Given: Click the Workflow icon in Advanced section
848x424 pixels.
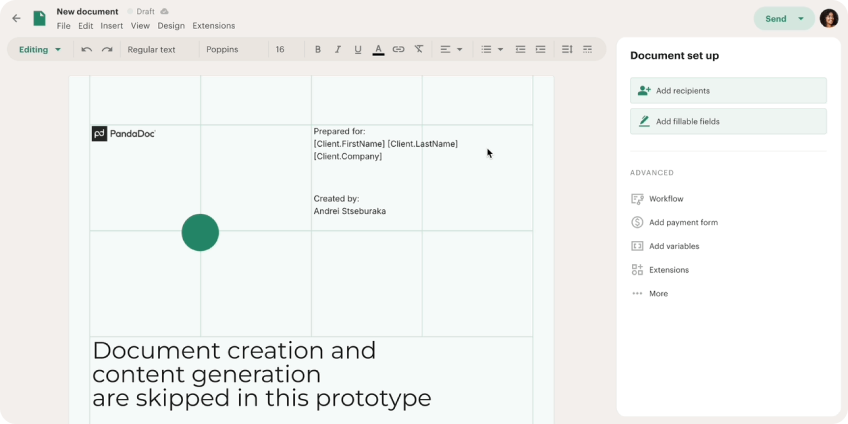Looking at the screenshot, I should point(637,199).
